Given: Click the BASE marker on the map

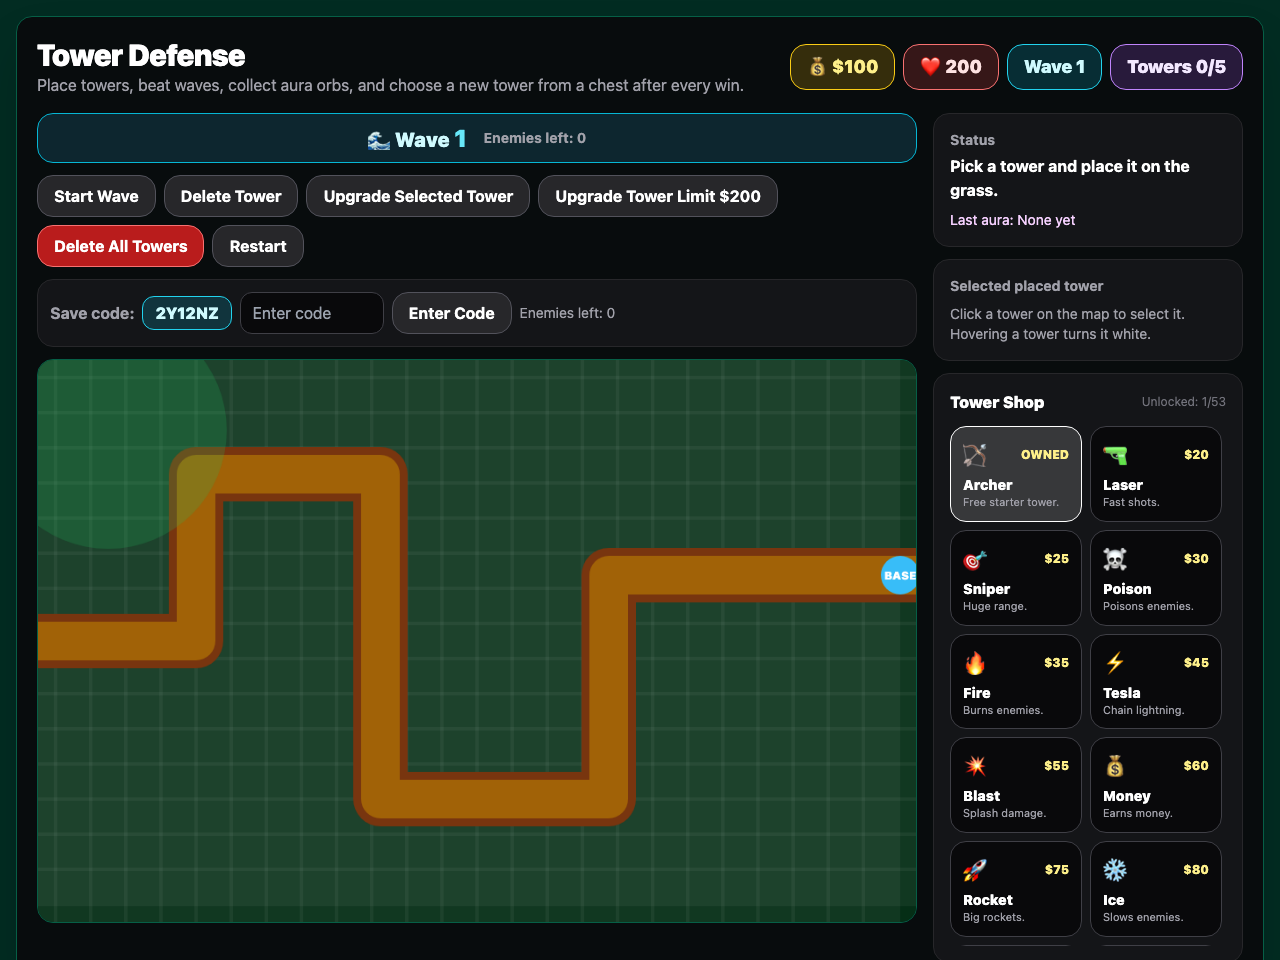Looking at the screenshot, I should tap(899, 575).
